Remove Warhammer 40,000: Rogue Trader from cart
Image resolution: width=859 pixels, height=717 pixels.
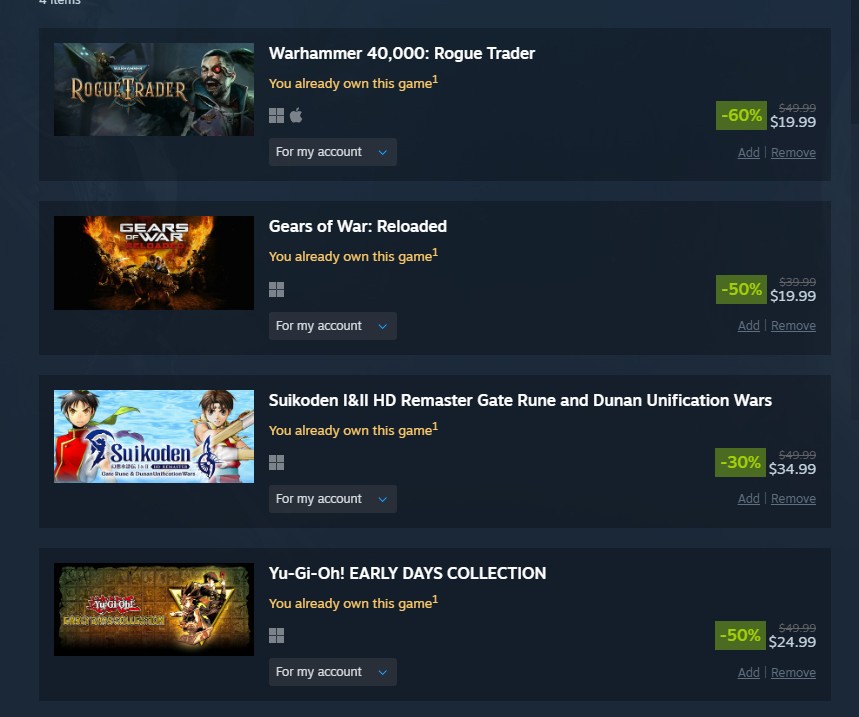click(793, 153)
